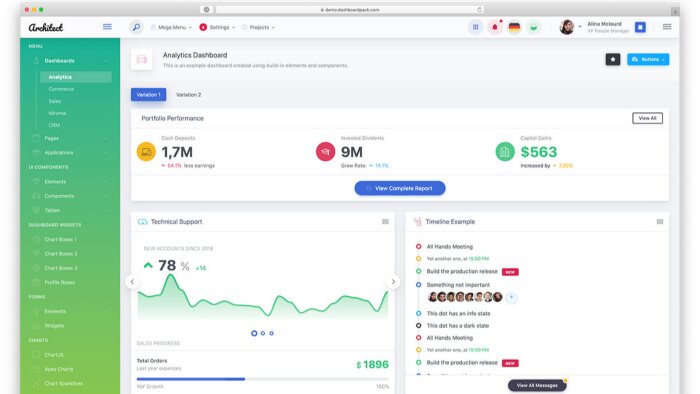Image resolution: width=700 pixels, height=394 pixels.
Task: Select Minimal in the sidebar
Action: pos(57,113)
